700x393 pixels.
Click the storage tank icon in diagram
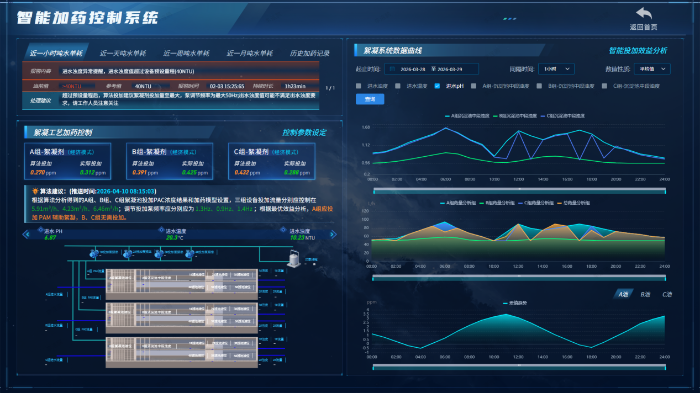(294, 259)
